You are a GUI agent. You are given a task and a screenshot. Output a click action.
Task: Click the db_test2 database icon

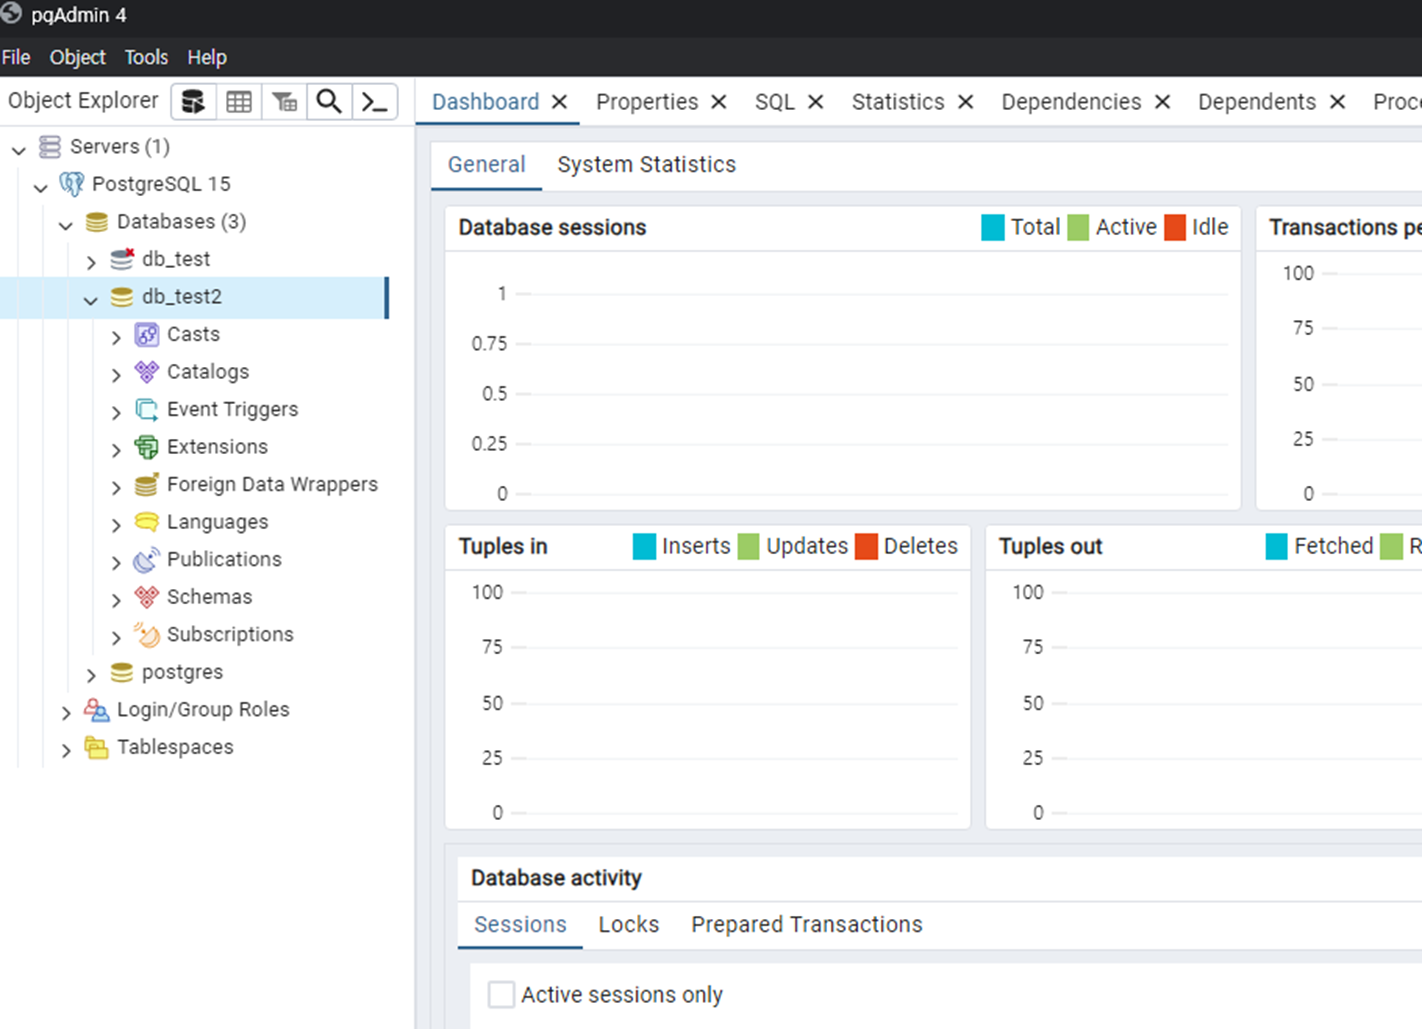pyautogui.click(x=122, y=297)
